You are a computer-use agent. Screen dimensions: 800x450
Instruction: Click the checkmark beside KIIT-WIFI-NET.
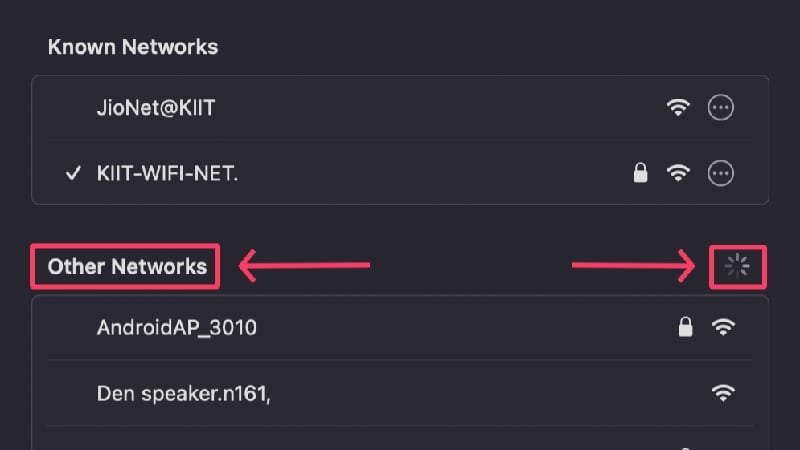[x=72, y=173]
